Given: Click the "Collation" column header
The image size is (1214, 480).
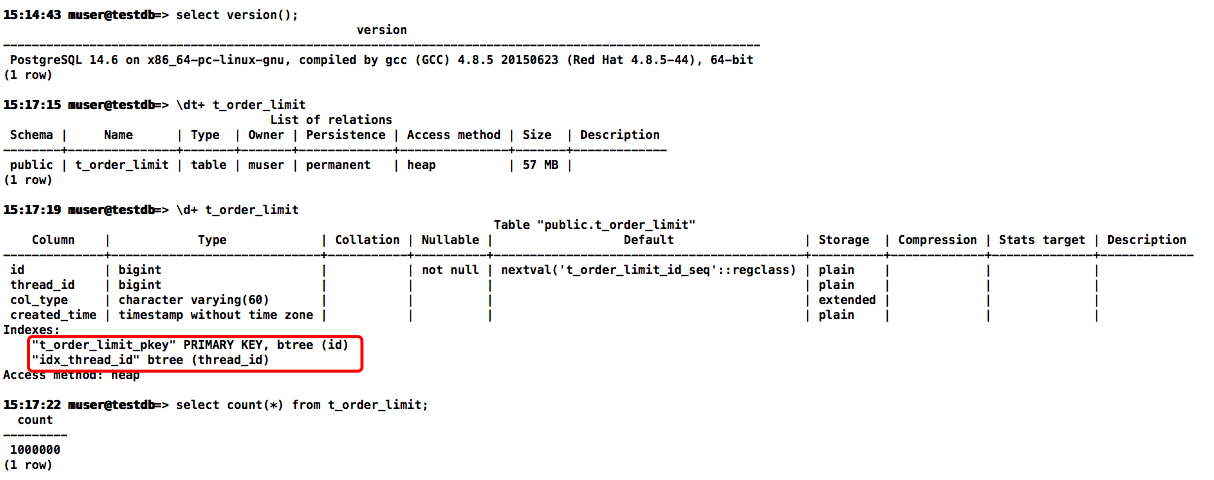Looking at the screenshot, I should pyautogui.click(x=367, y=240).
